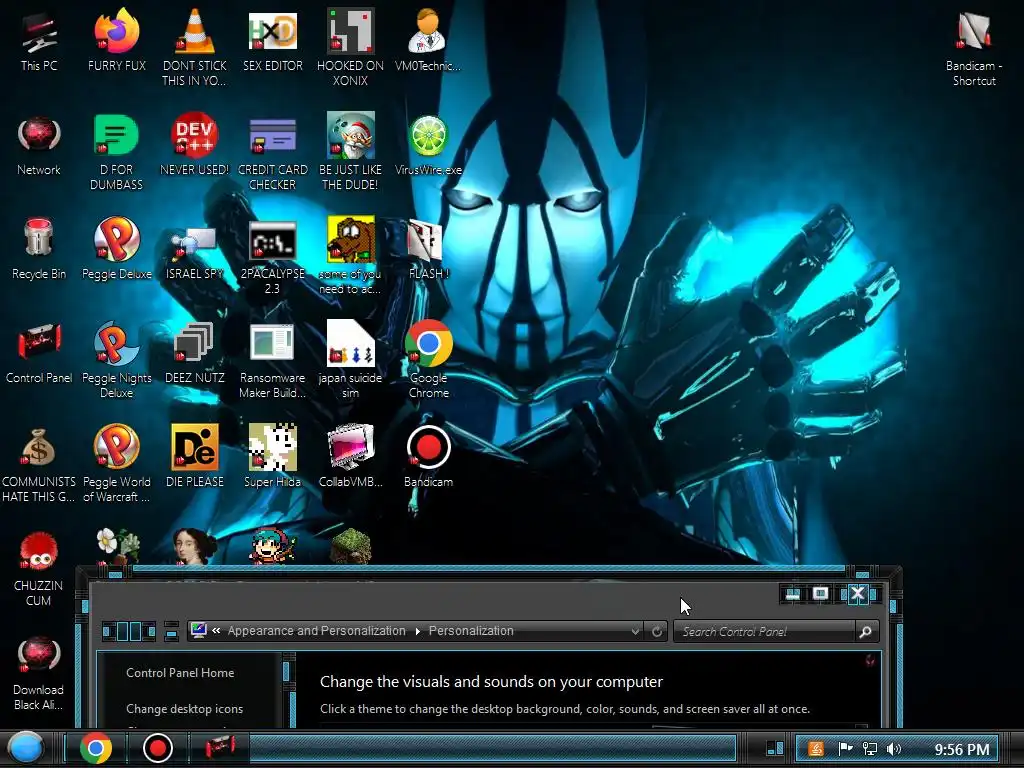Switch to Bandicam on the taskbar
This screenshot has width=1024, height=768.
(157, 748)
